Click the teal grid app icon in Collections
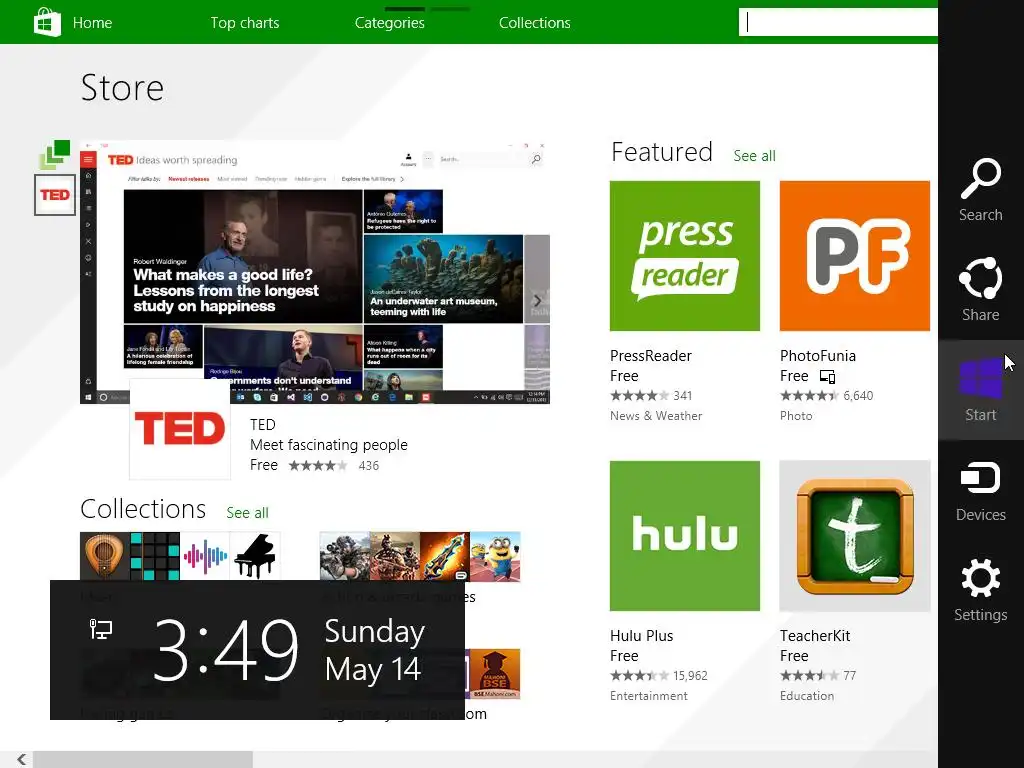This screenshot has width=1024, height=768. pos(155,556)
